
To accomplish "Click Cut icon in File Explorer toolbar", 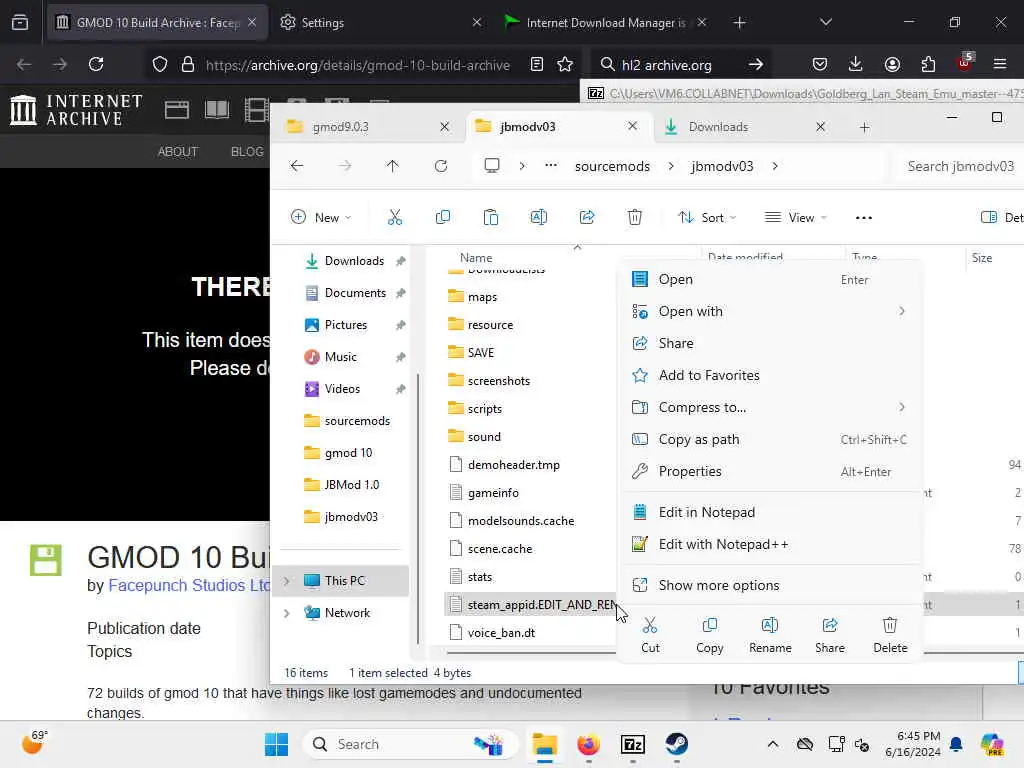I will [394, 217].
